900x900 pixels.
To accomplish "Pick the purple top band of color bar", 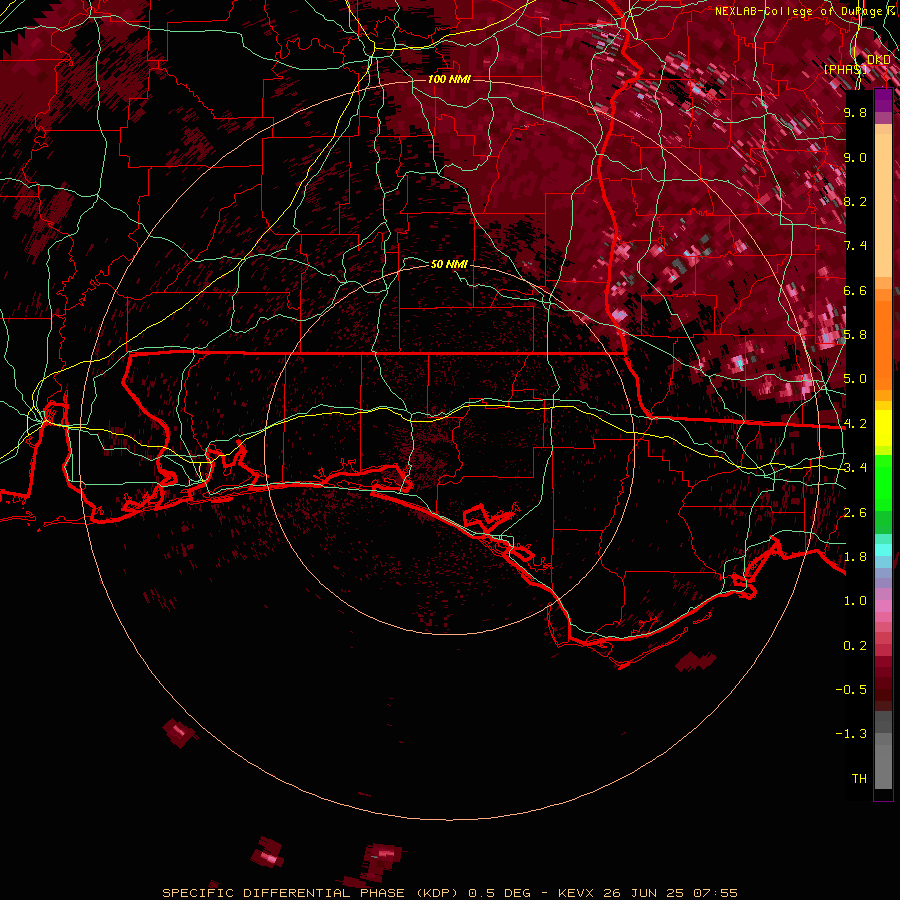I will click(x=883, y=100).
